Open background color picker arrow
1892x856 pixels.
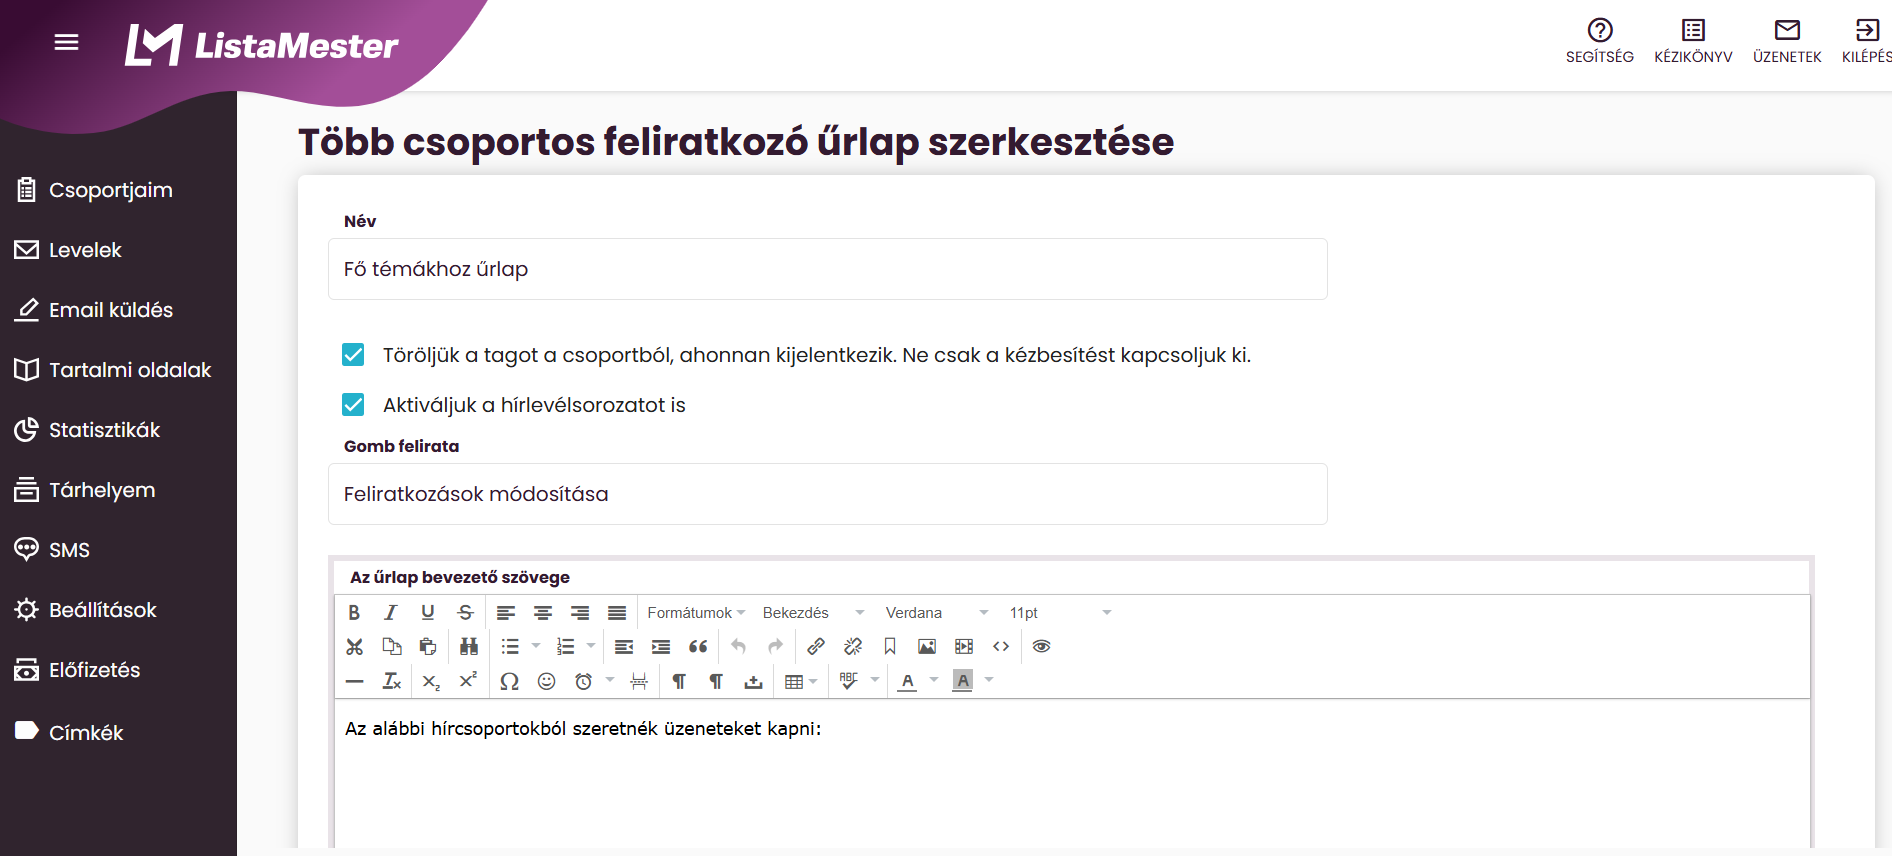[989, 681]
